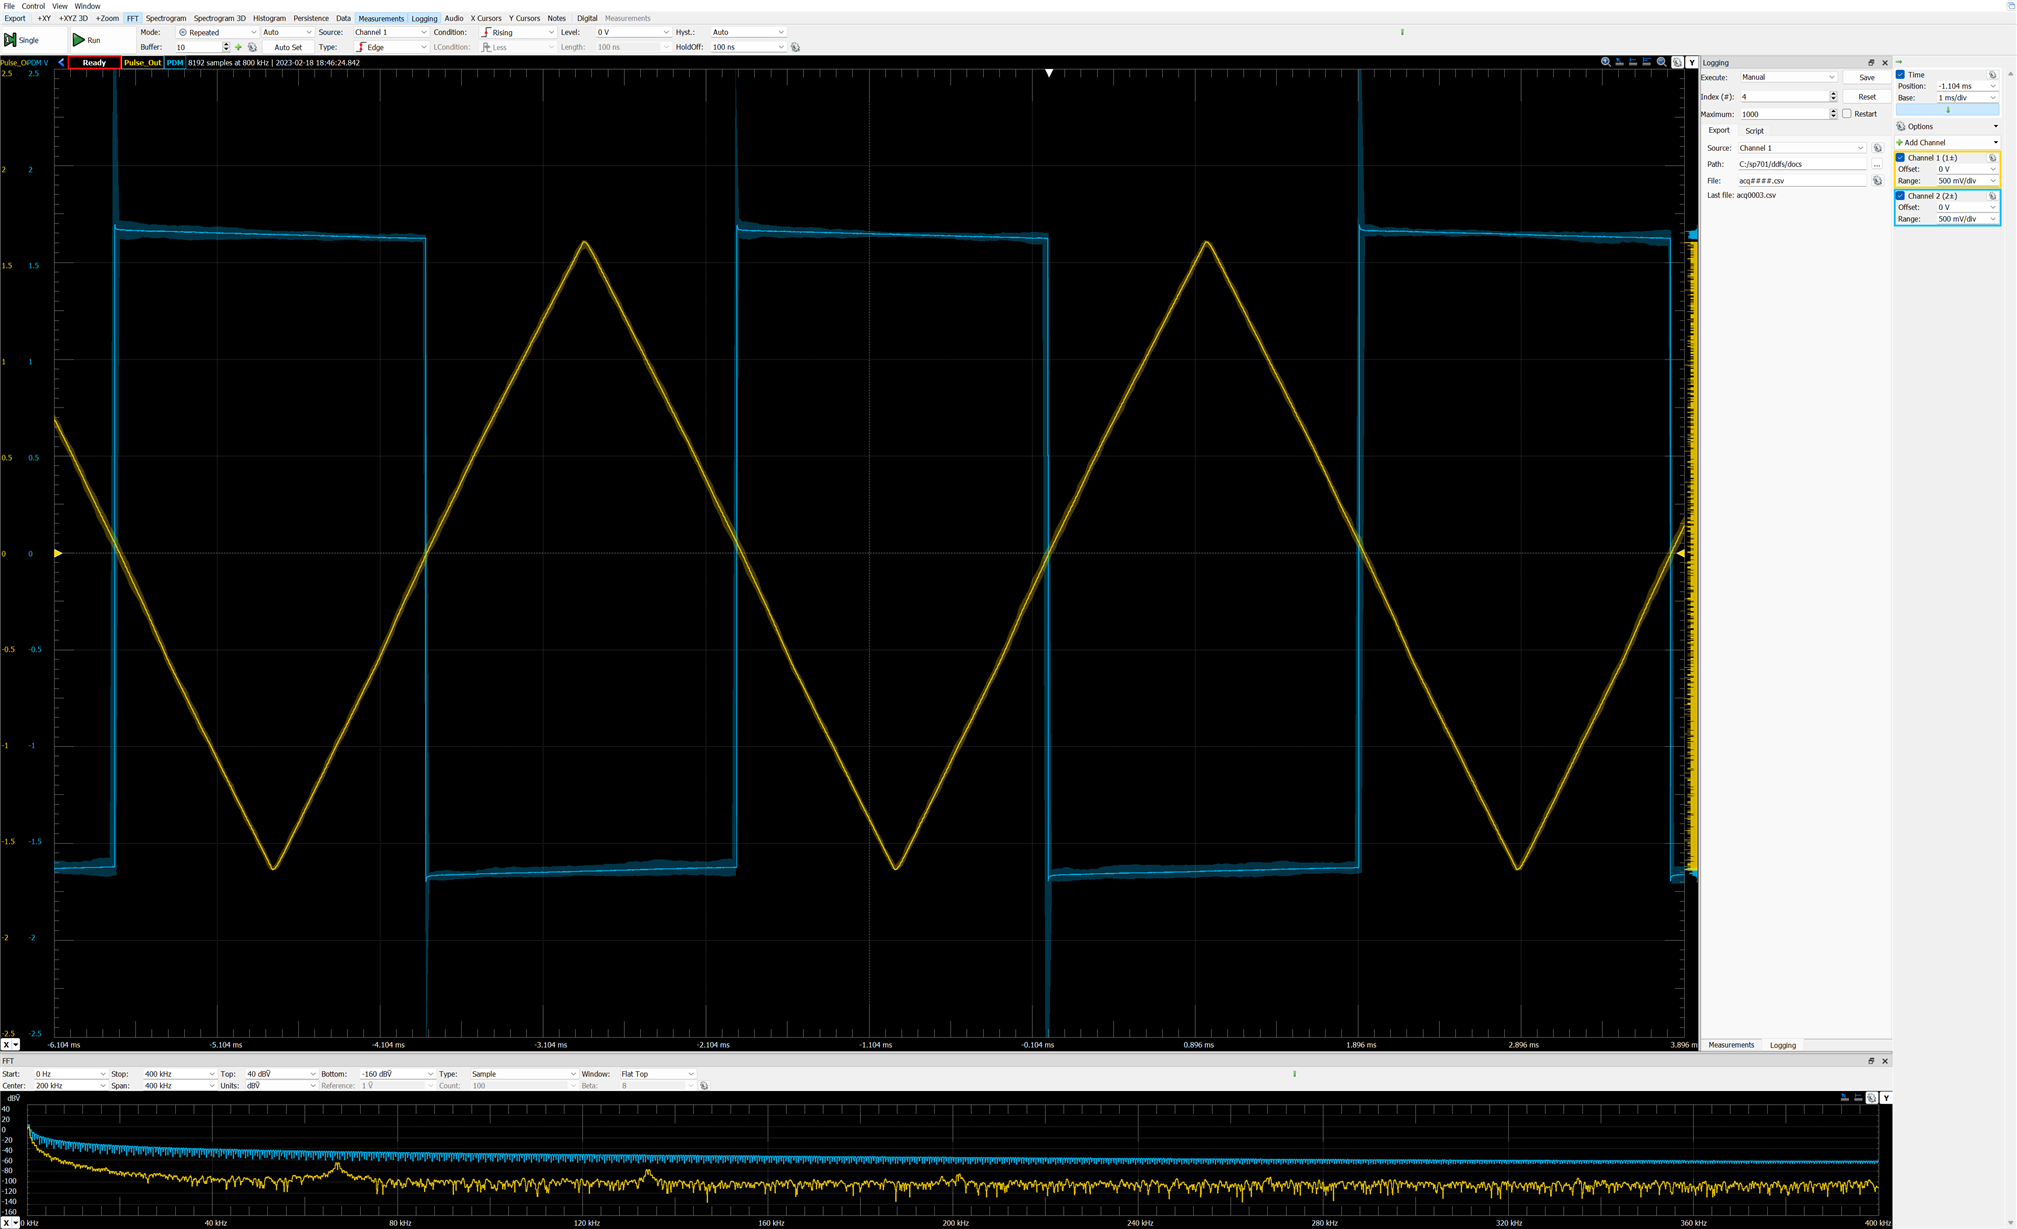Expand the Options menu
Screen dimensions: 2017x1229
1947,127
